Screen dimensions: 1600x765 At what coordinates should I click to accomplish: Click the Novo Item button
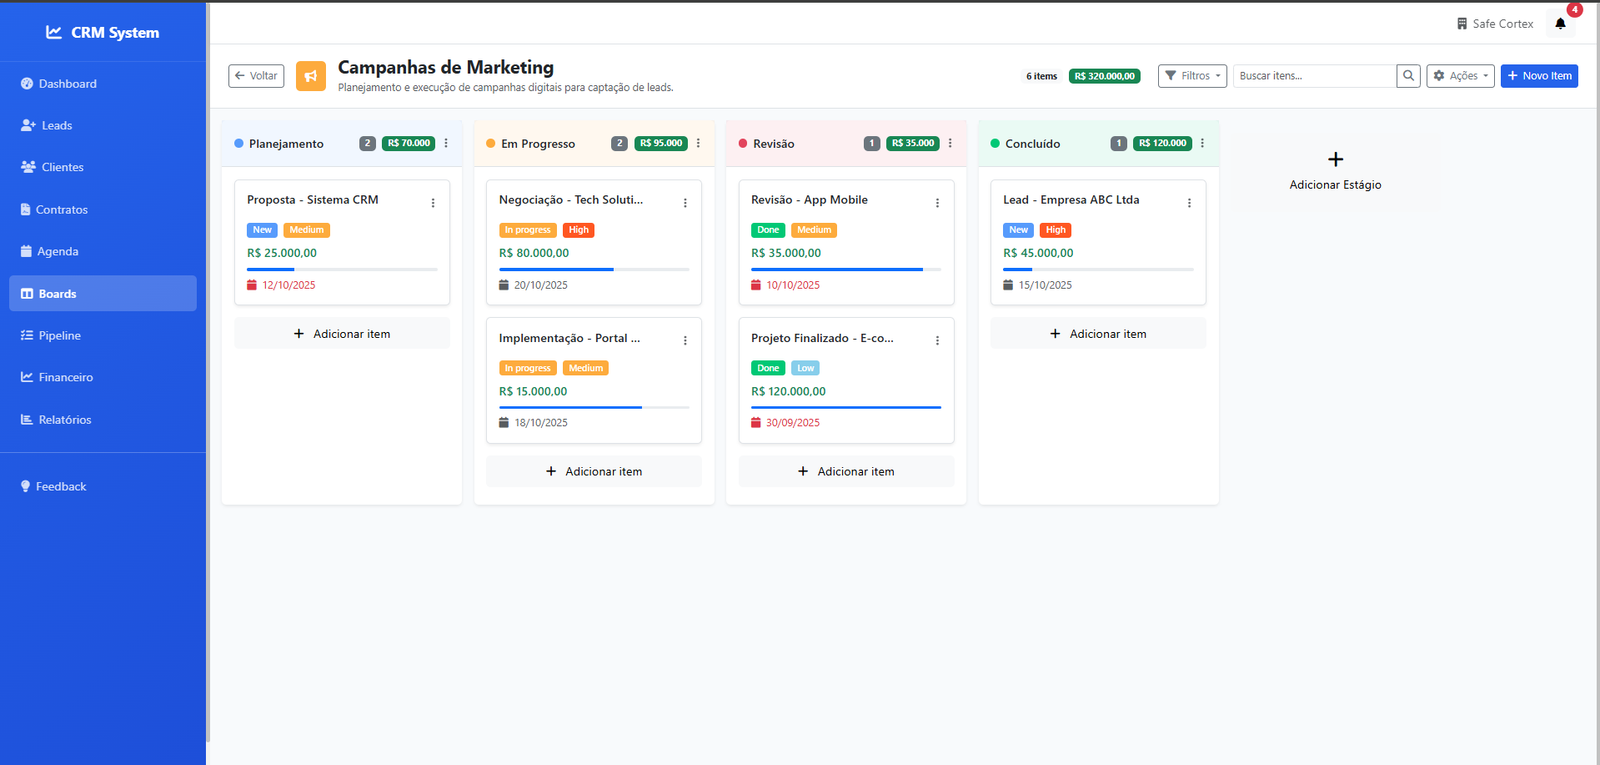(x=1539, y=76)
